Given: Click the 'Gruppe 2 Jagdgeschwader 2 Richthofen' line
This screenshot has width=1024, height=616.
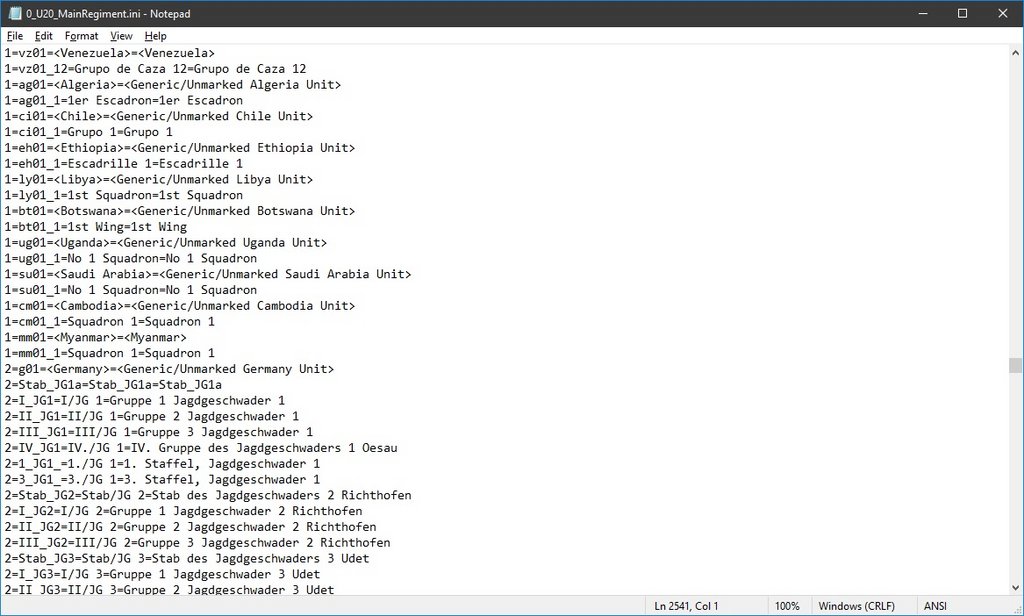Looking at the screenshot, I should tap(190, 527).
